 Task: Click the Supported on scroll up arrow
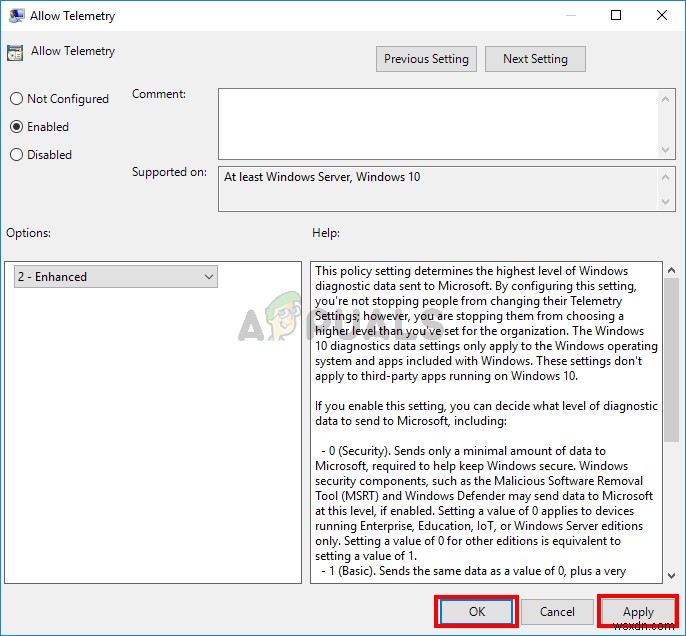665,177
